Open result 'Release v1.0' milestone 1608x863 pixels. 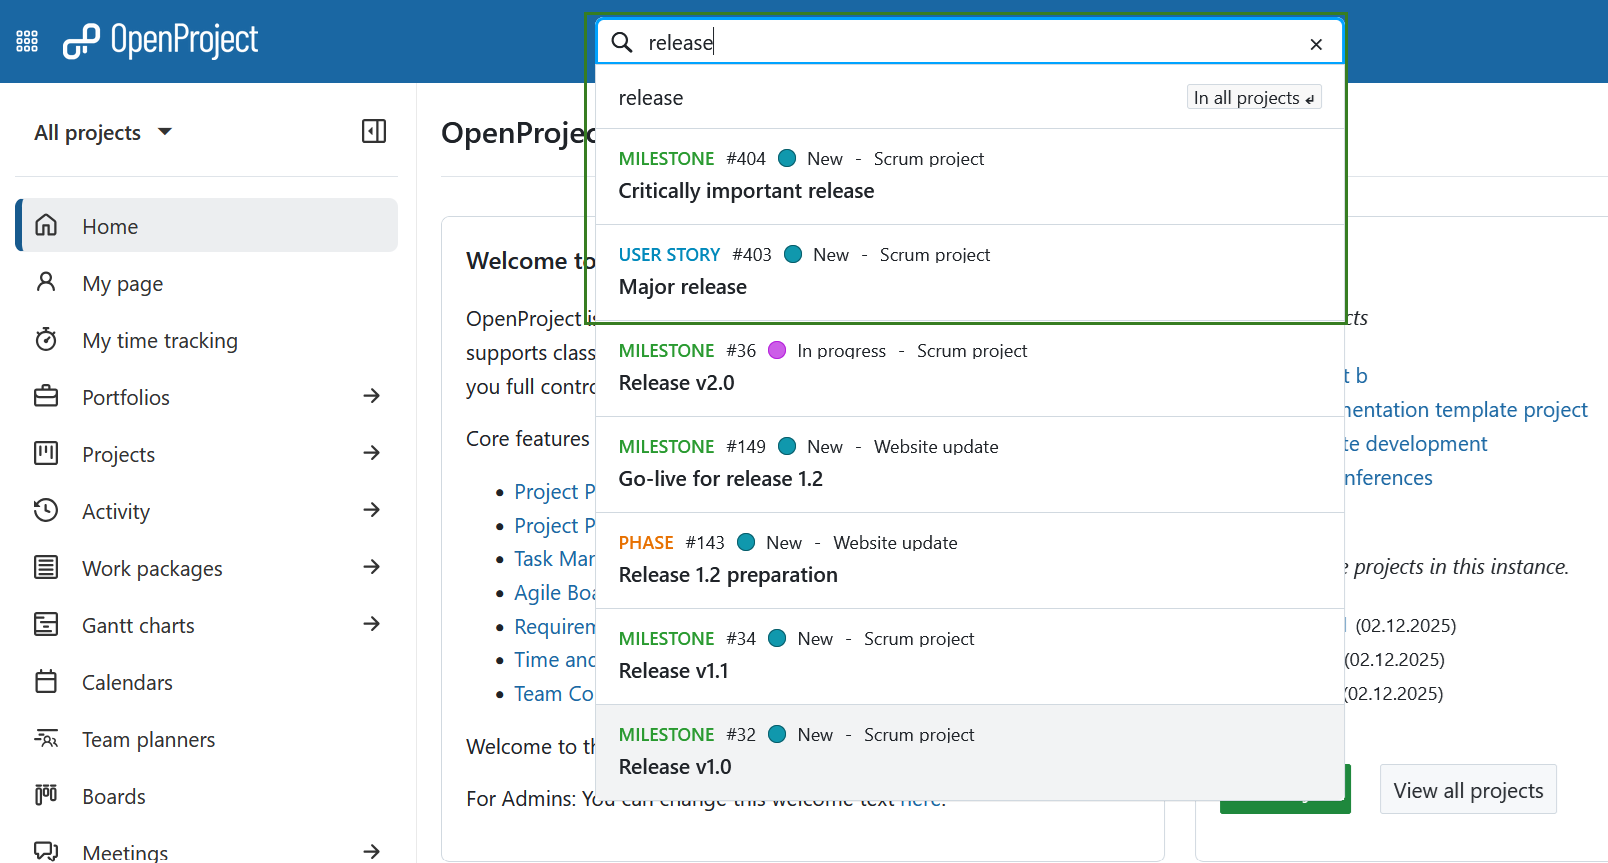970,752
